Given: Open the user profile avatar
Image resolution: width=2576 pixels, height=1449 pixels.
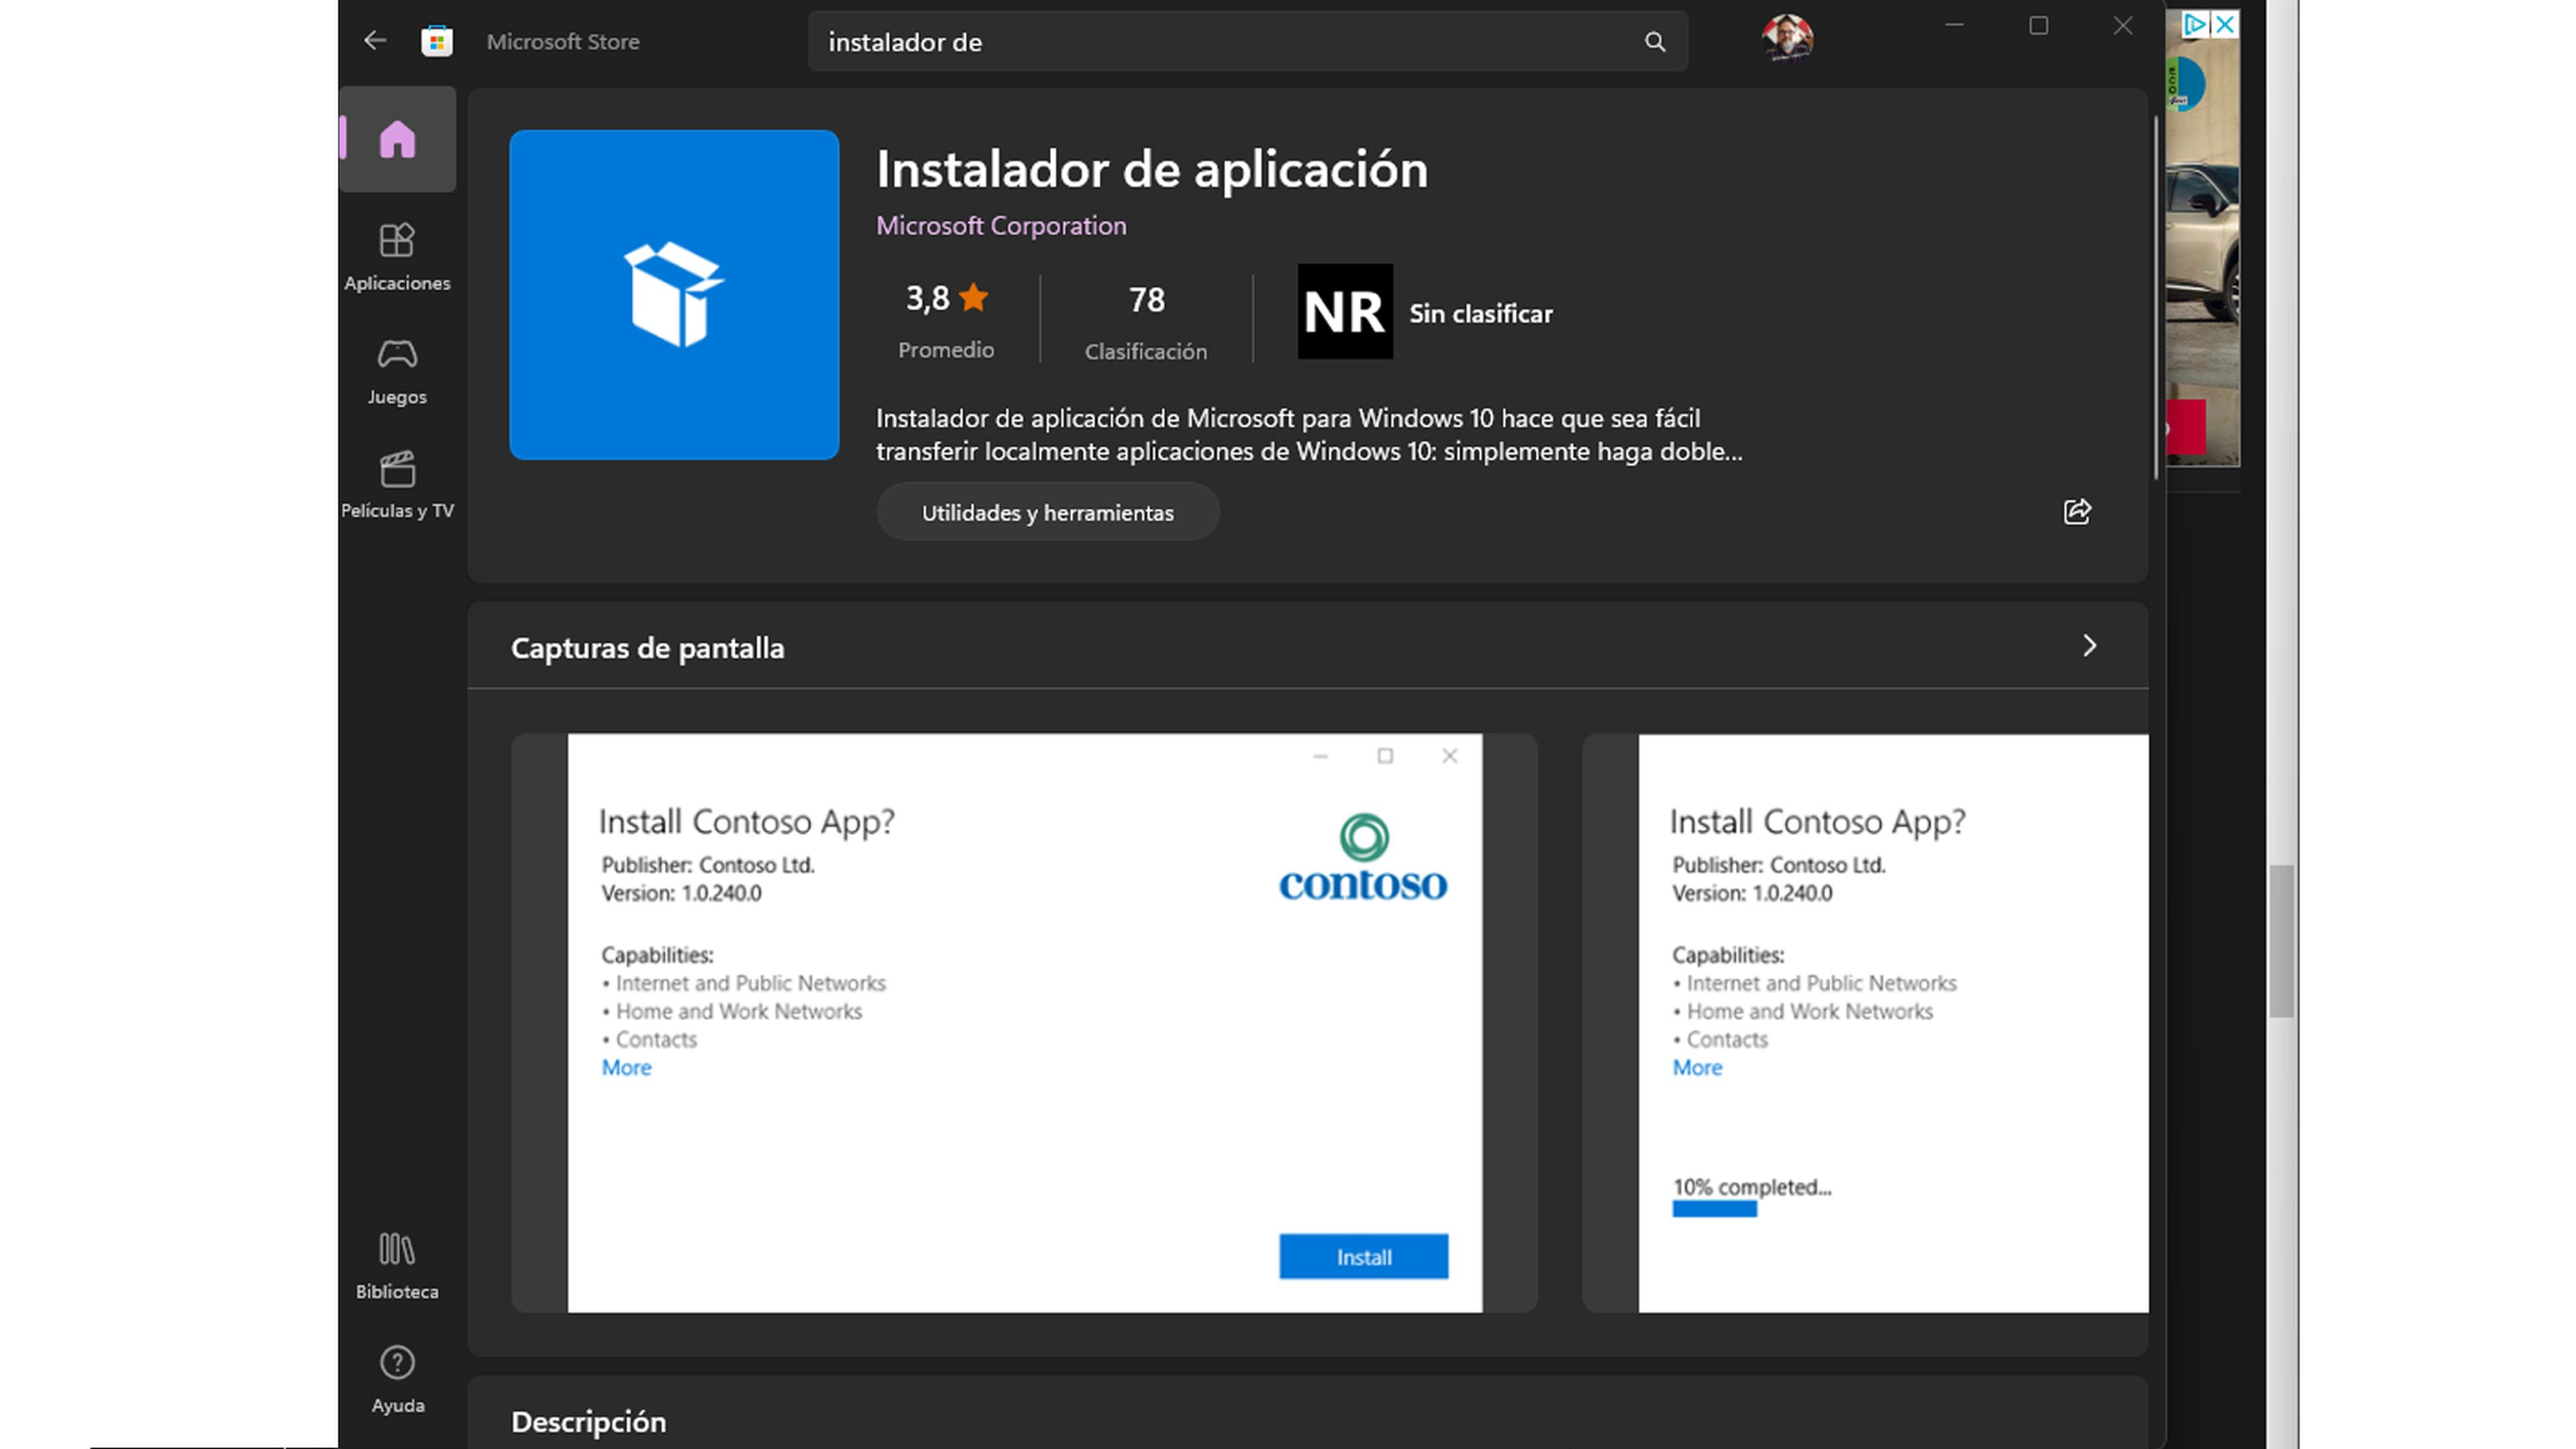Looking at the screenshot, I should coord(1787,39).
